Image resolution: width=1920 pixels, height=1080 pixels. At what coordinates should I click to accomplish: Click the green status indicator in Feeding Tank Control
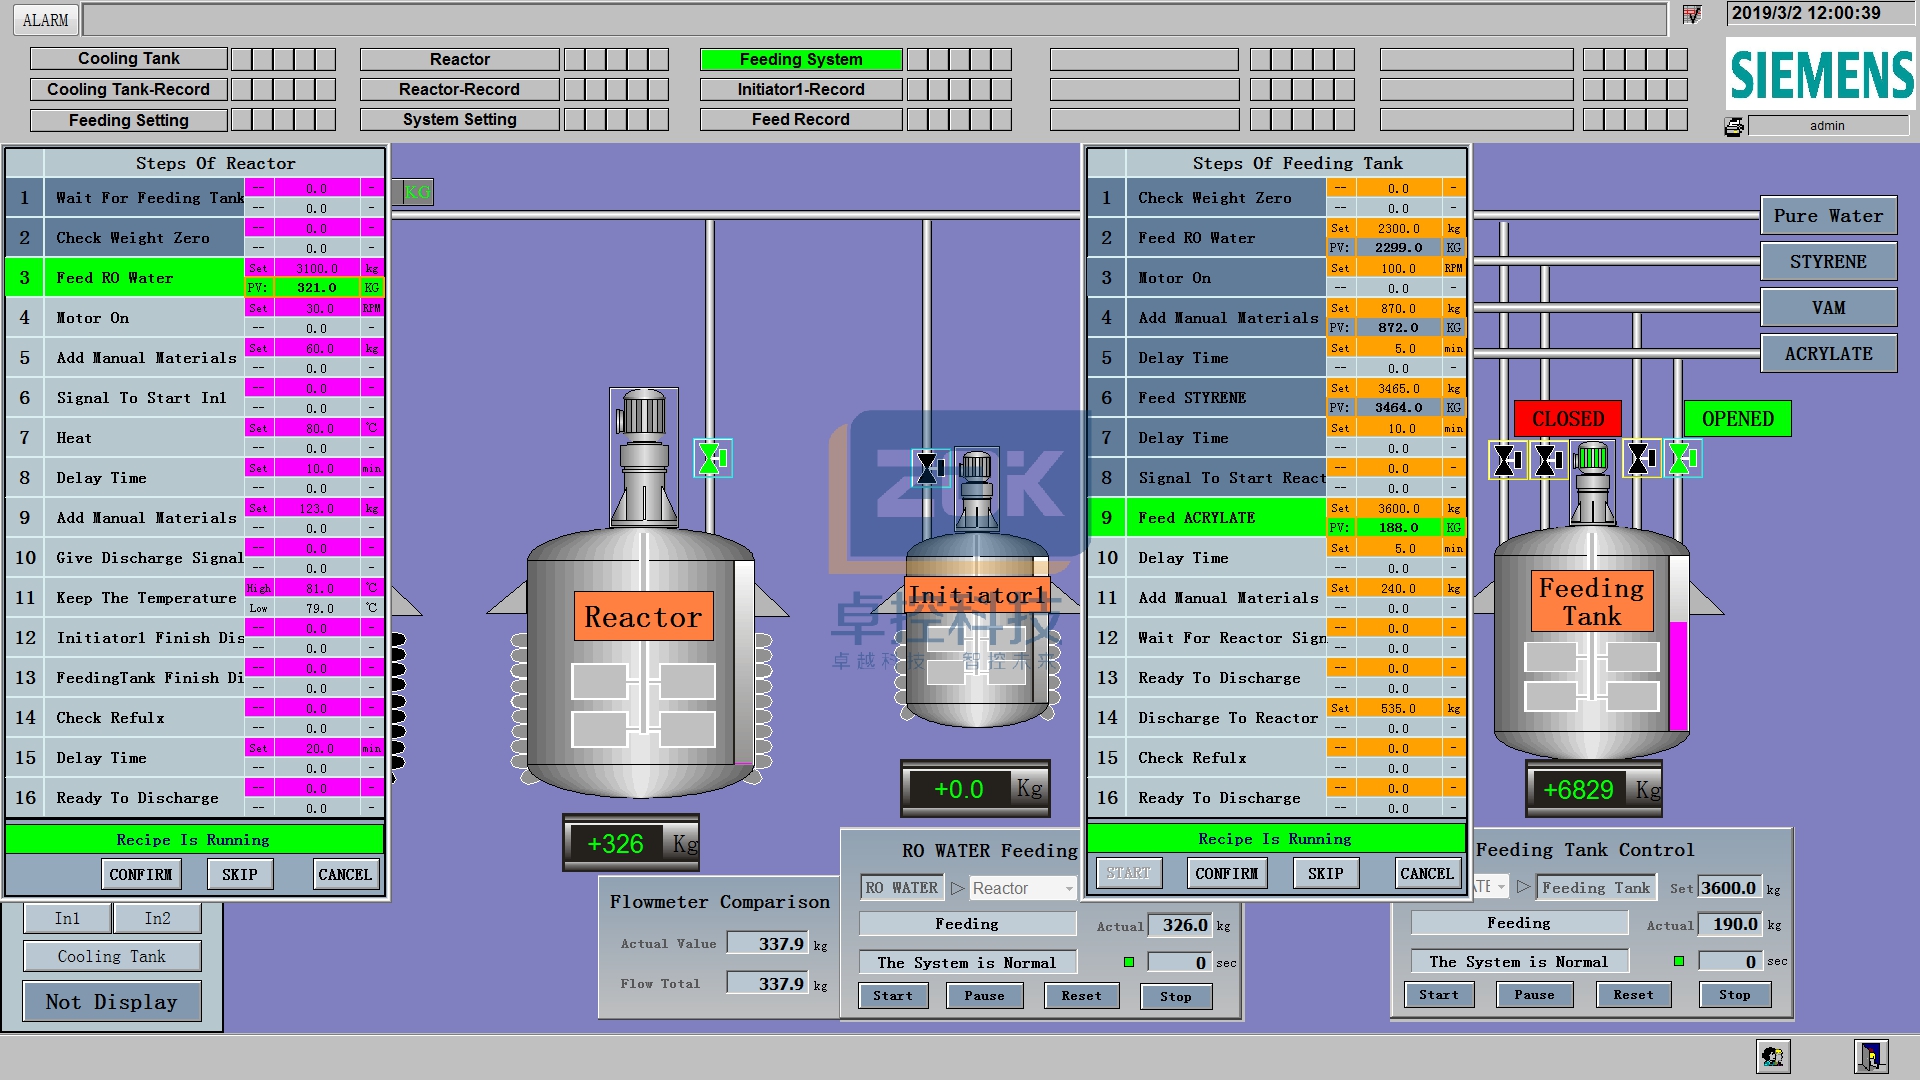coord(1679,961)
